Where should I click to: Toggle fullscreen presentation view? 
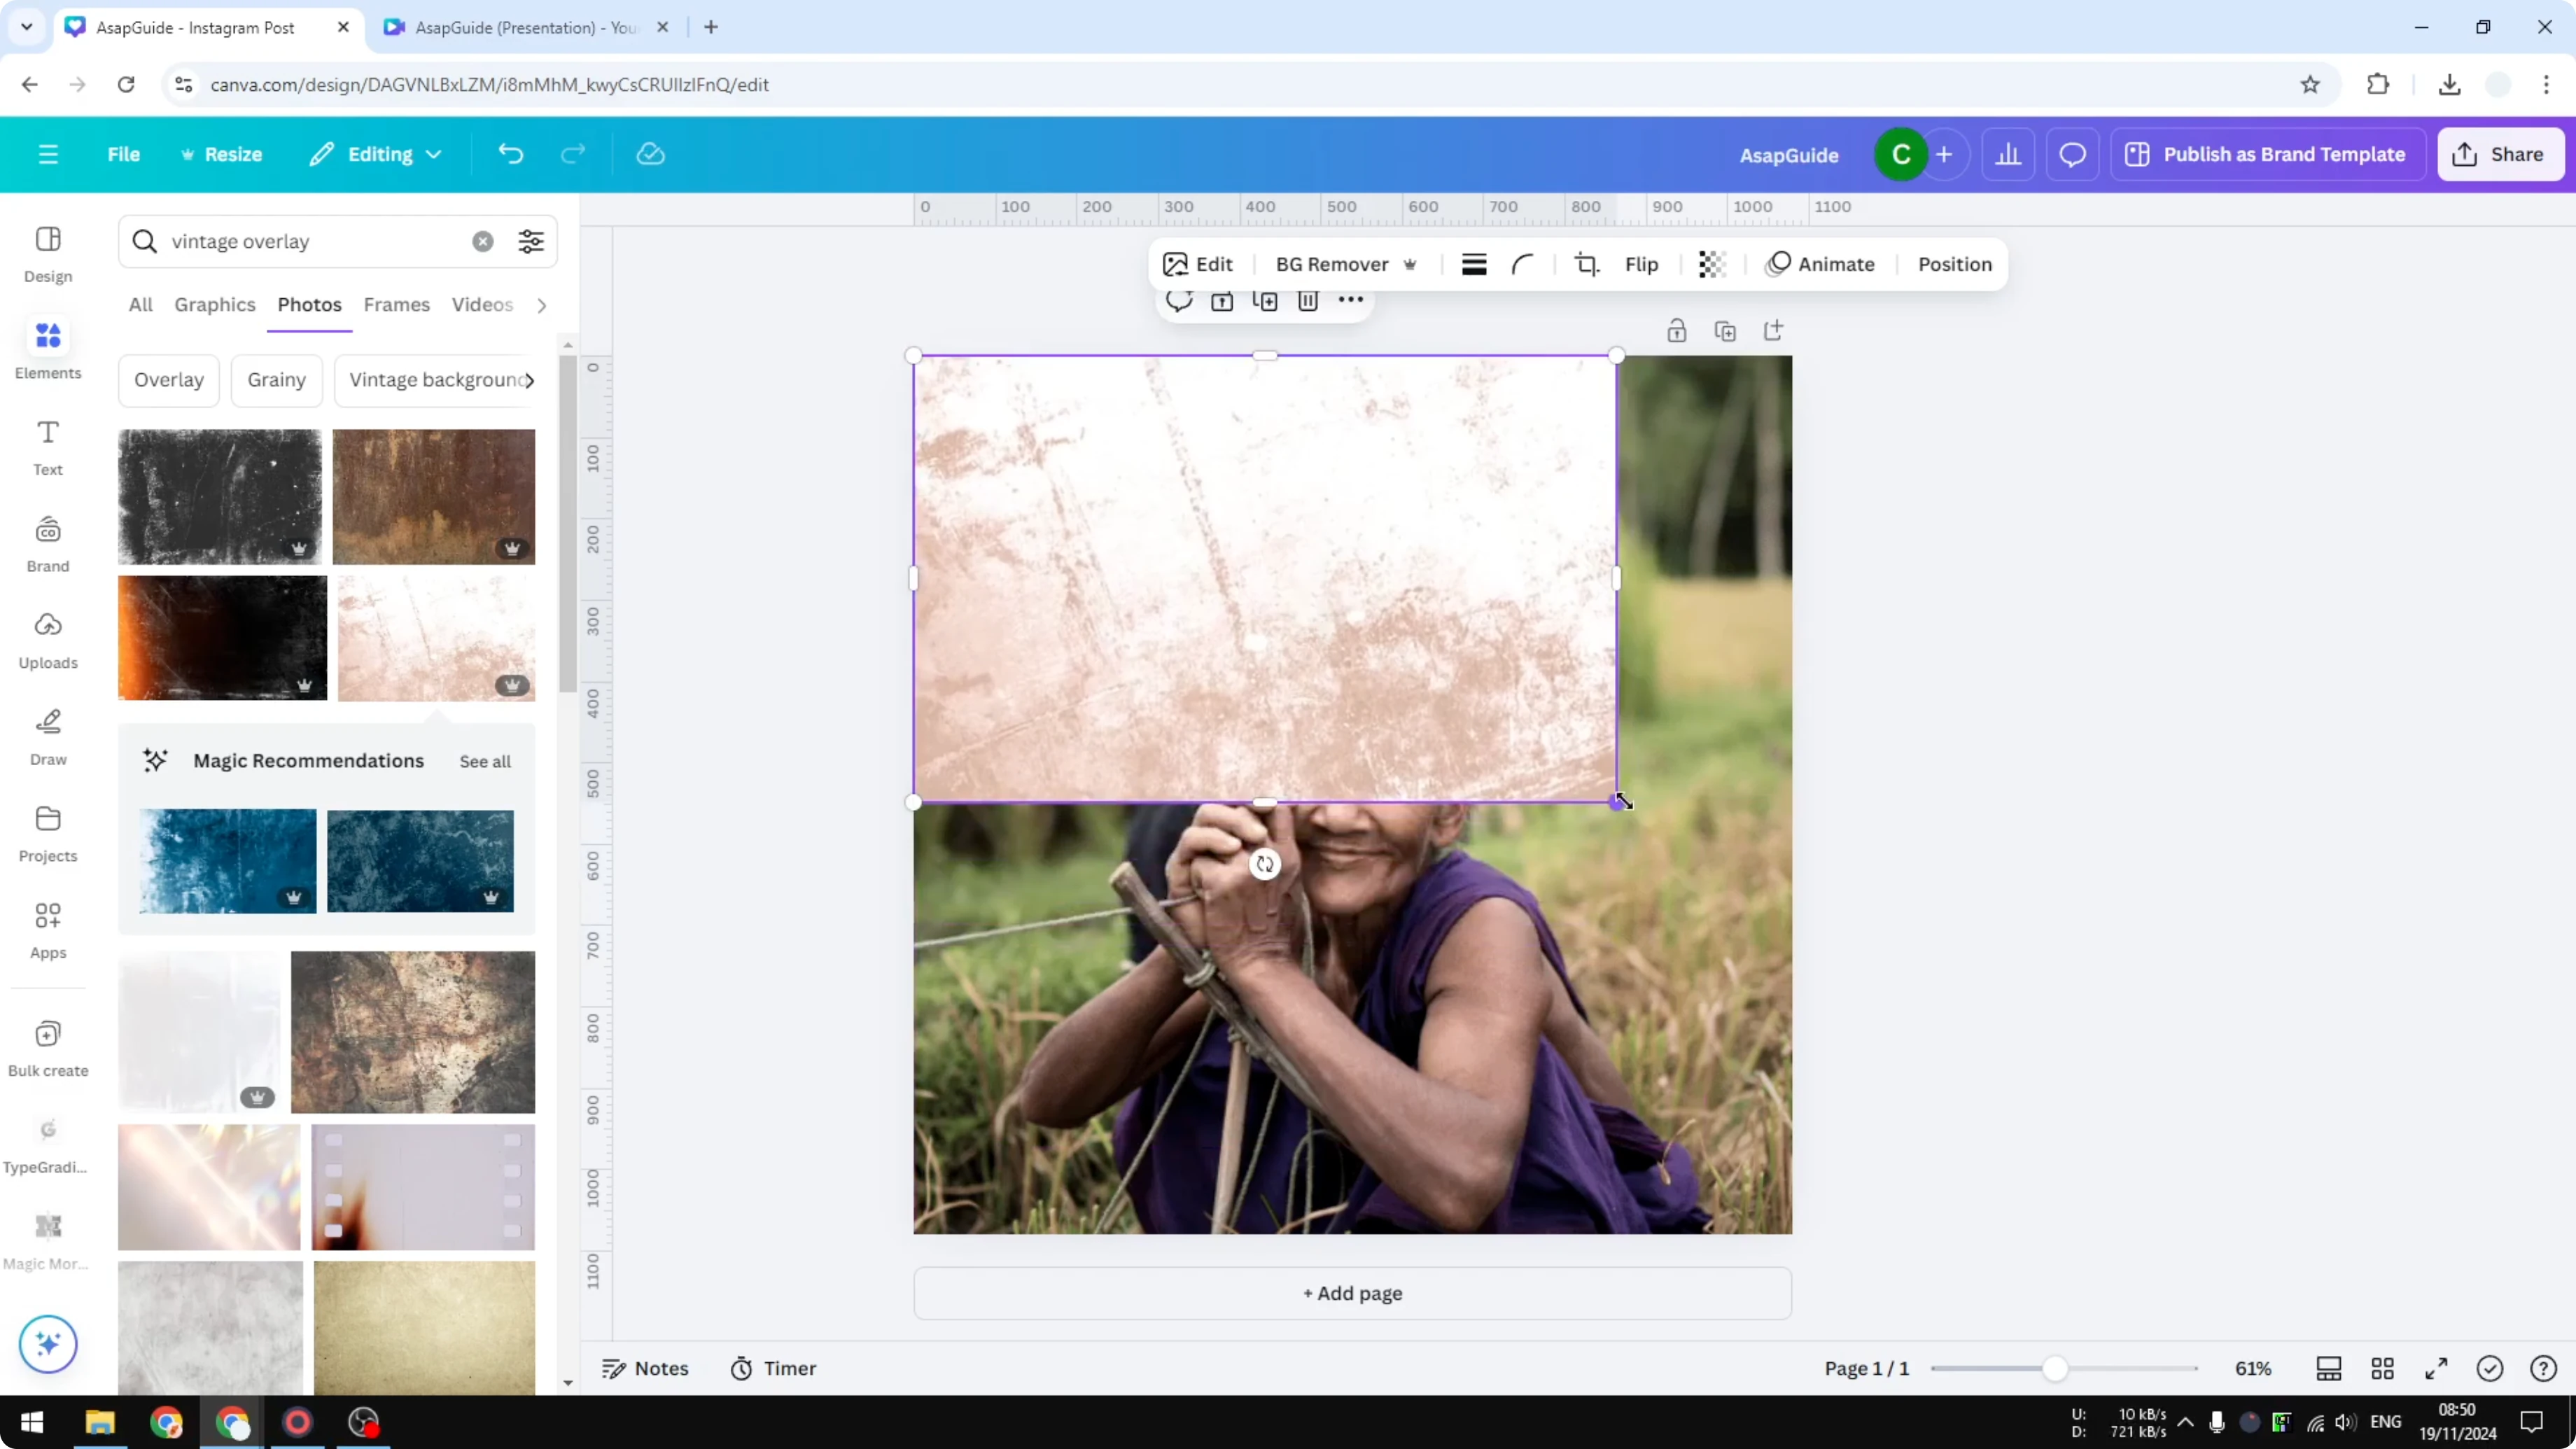[2437, 1368]
